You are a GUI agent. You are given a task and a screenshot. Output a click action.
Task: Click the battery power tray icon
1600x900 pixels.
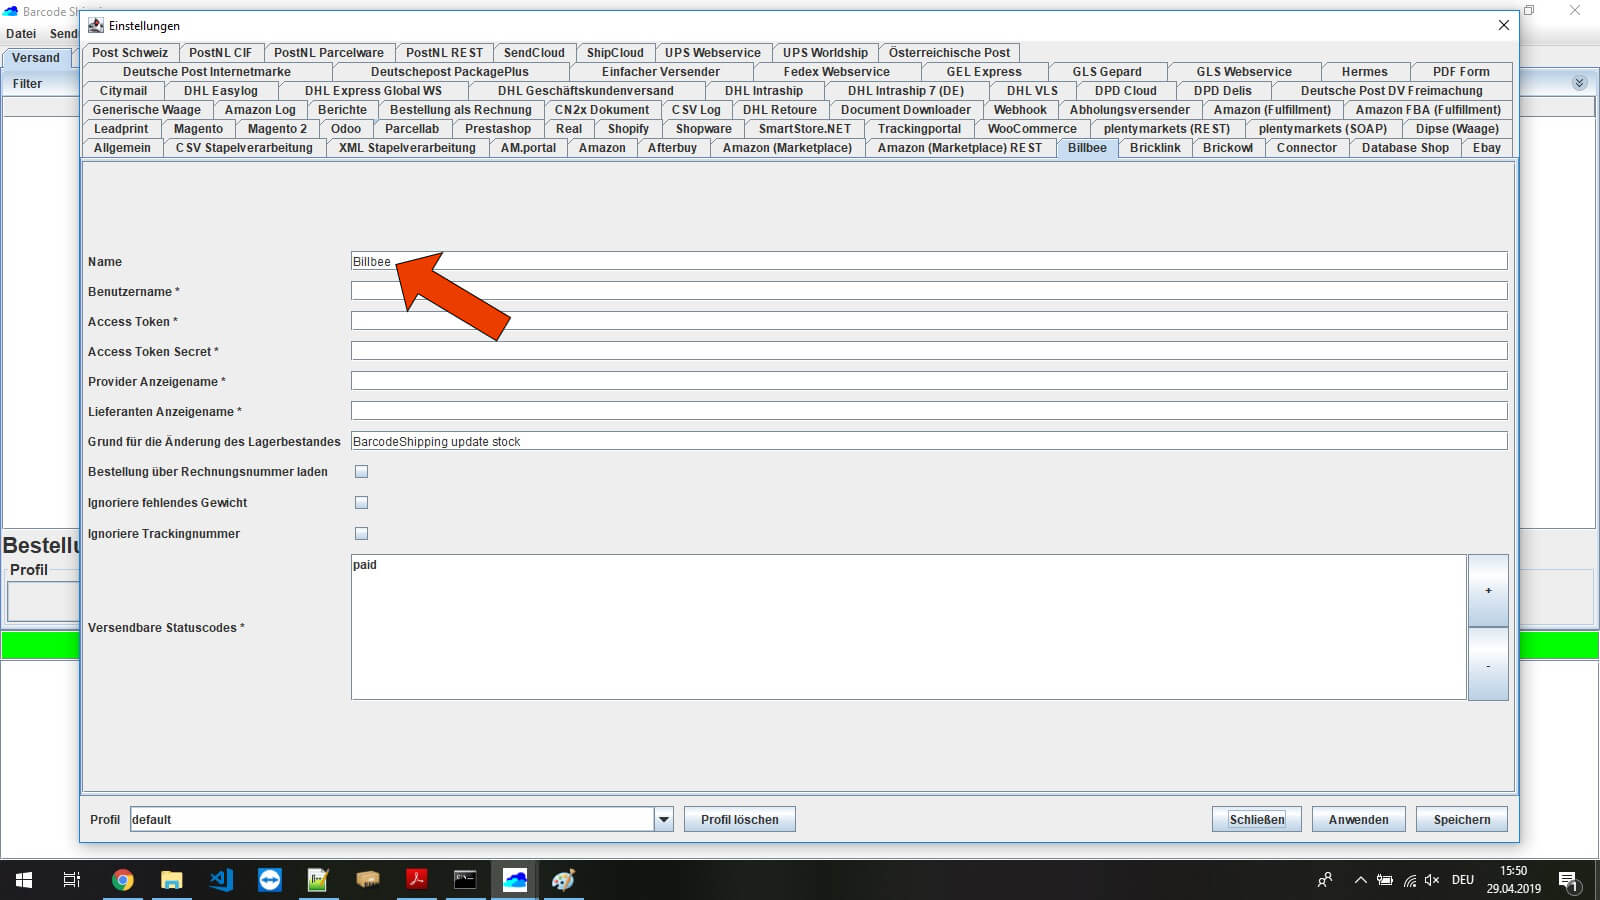click(x=1385, y=880)
